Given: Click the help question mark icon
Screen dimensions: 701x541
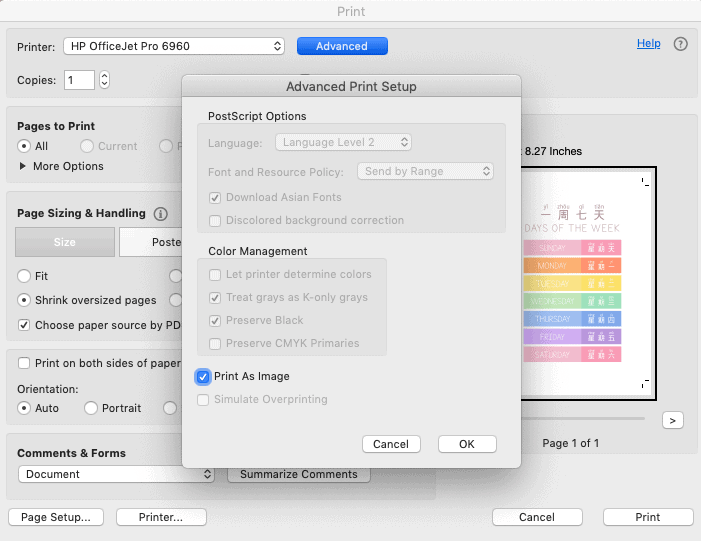Looking at the screenshot, I should click(681, 45).
